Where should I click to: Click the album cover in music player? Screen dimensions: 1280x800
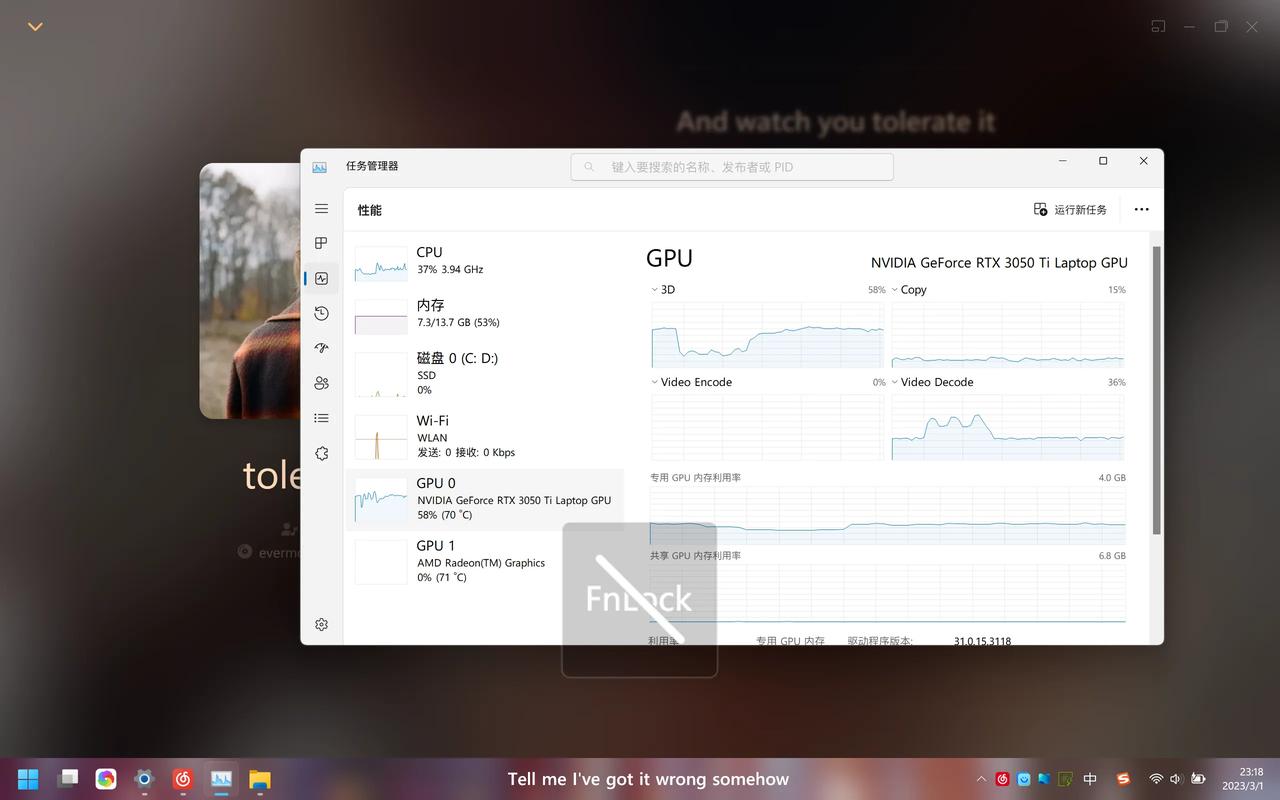(x=251, y=291)
